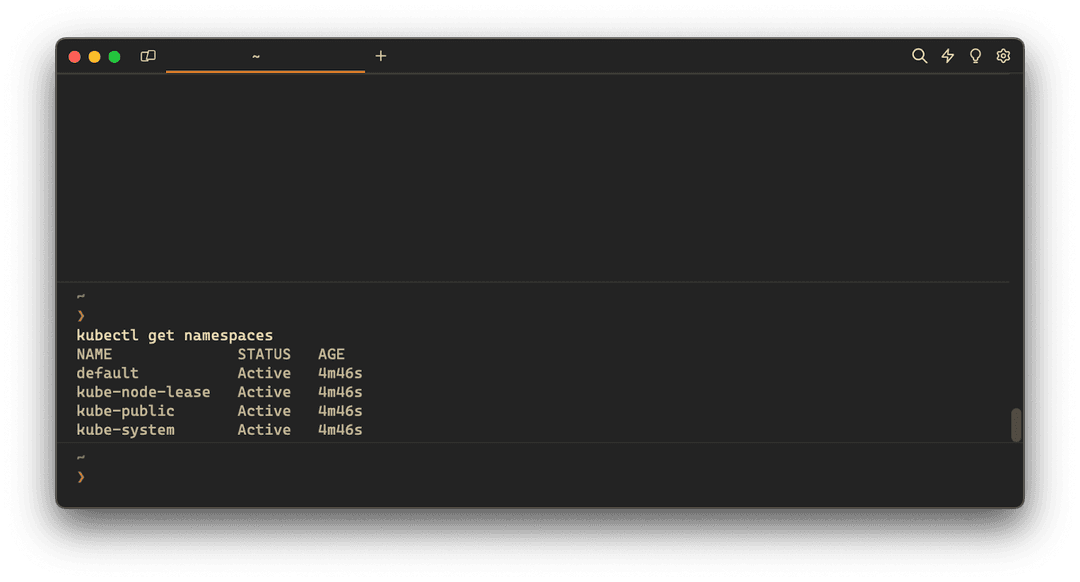Click the prompt chevron above the kubectl command
This screenshot has height=582, width=1080.
click(x=81, y=315)
